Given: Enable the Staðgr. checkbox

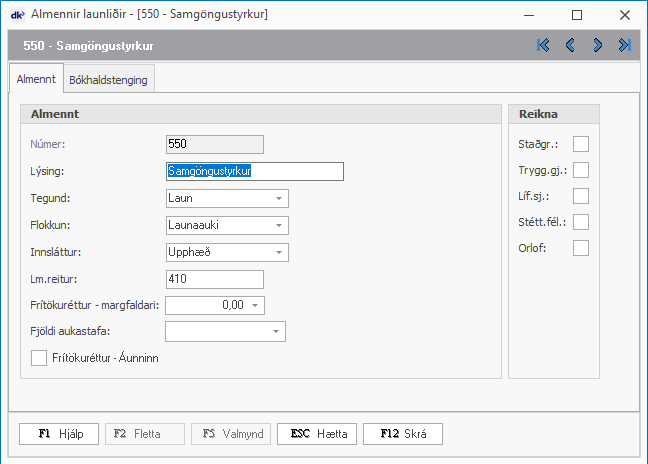Looking at the screenshot, I should 581,144.
